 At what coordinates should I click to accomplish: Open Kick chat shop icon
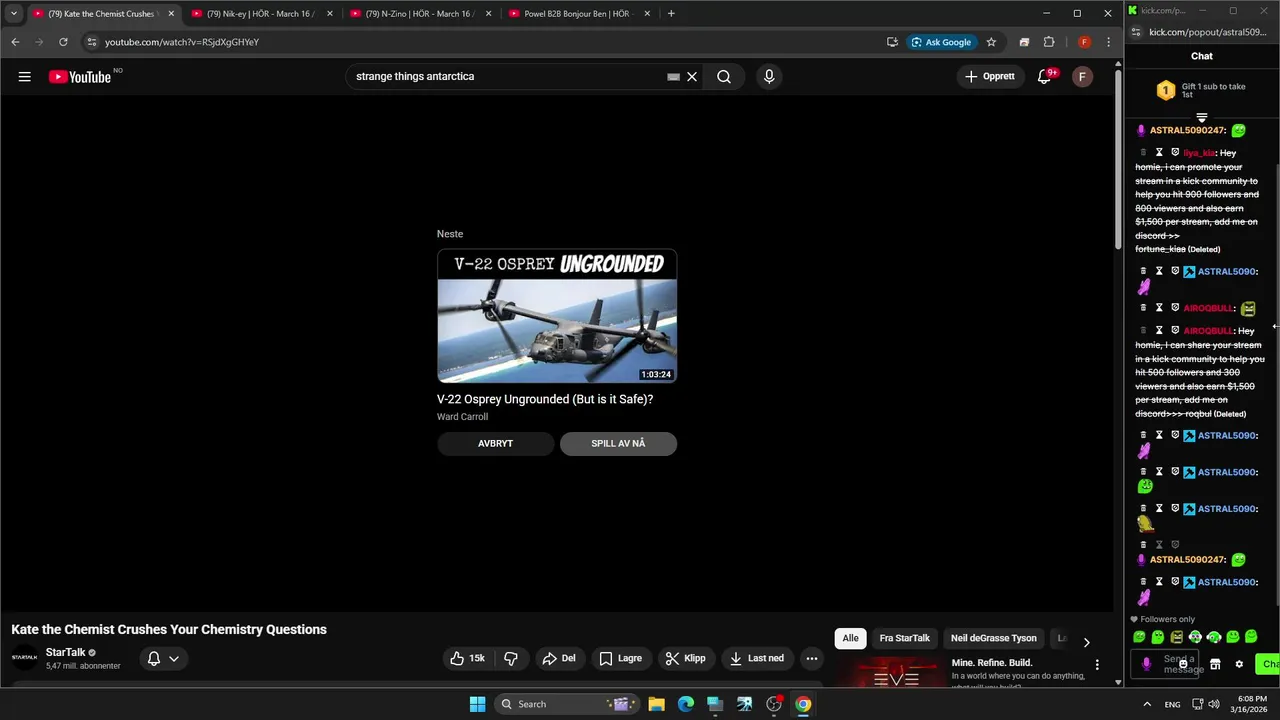pos(1215,664)
